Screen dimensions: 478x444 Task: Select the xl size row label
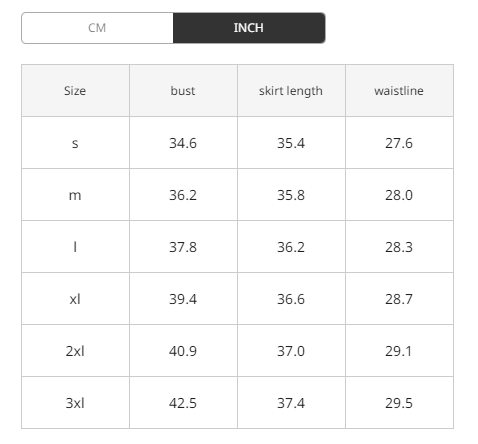click(x=75, y=299)
